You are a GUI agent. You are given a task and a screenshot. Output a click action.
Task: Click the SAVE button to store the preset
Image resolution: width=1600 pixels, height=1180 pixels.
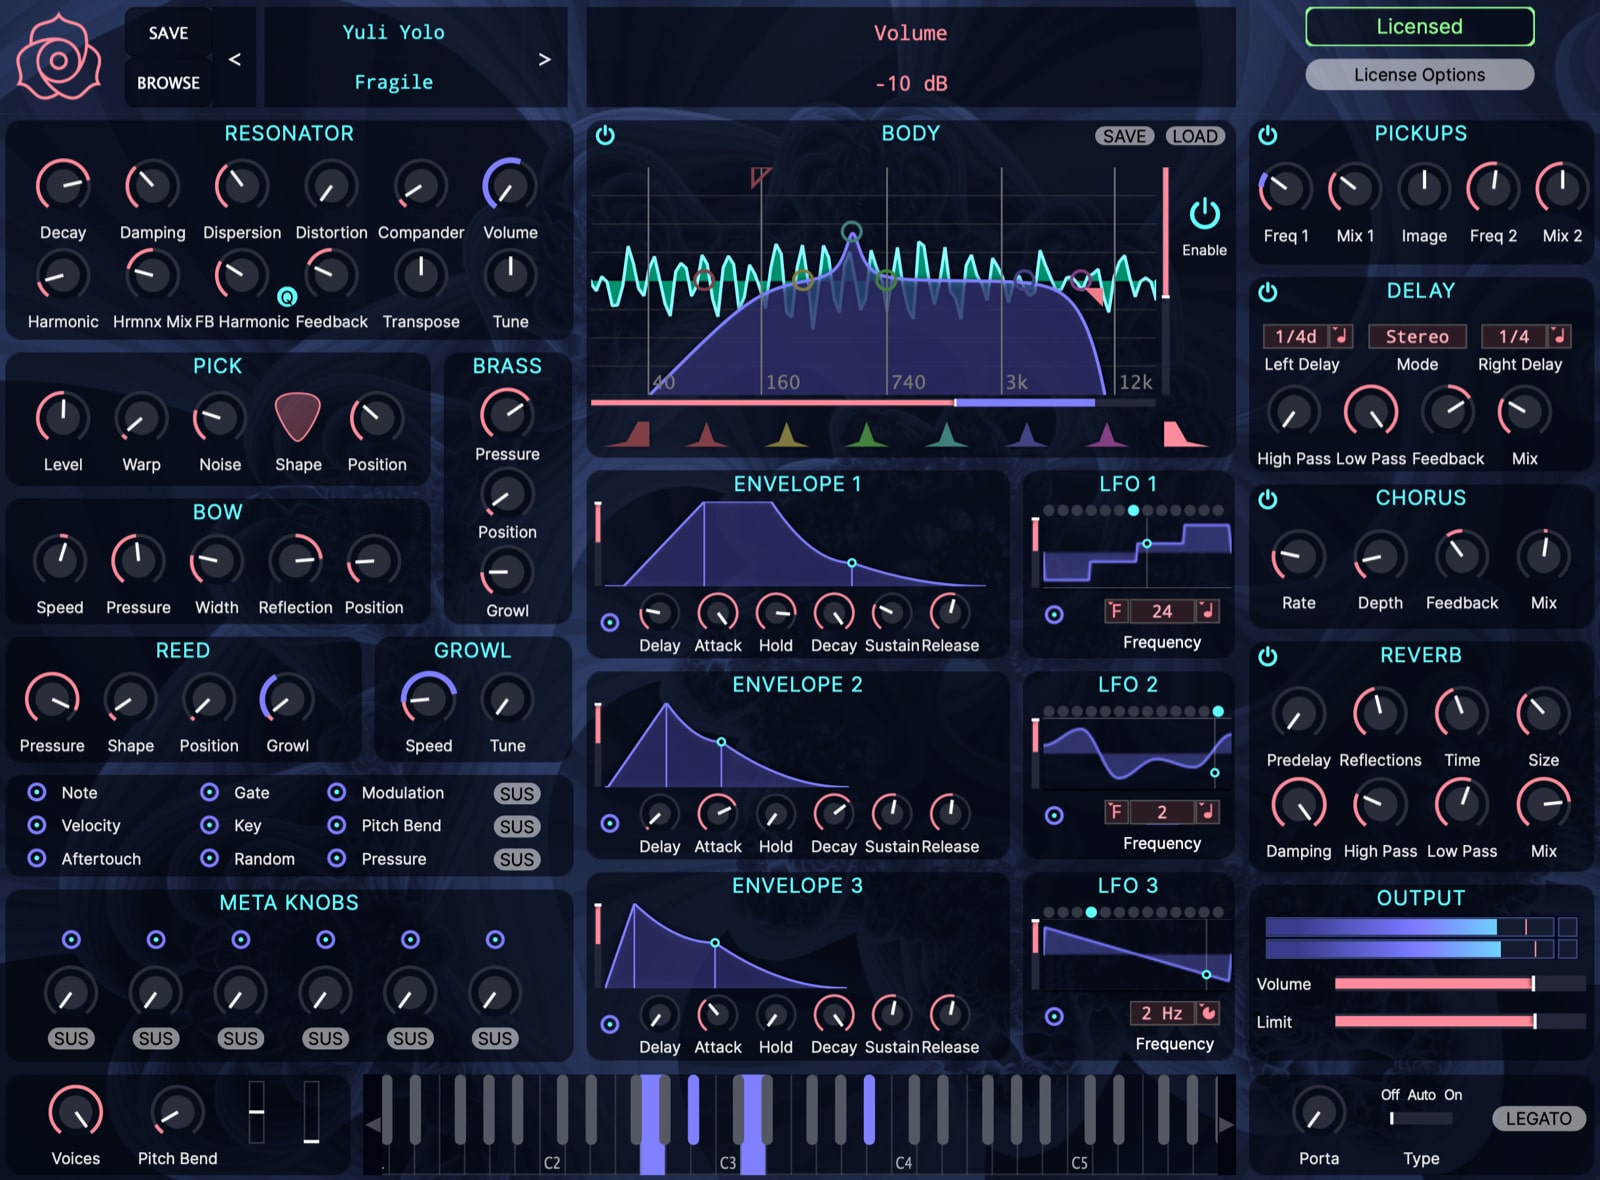coord(167,33)
